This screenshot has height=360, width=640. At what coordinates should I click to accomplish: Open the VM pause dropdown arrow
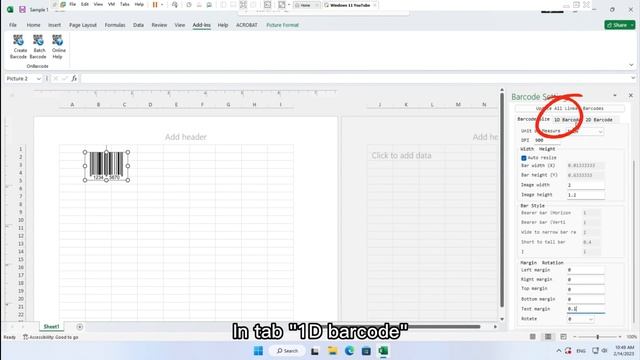pos(162,5)
